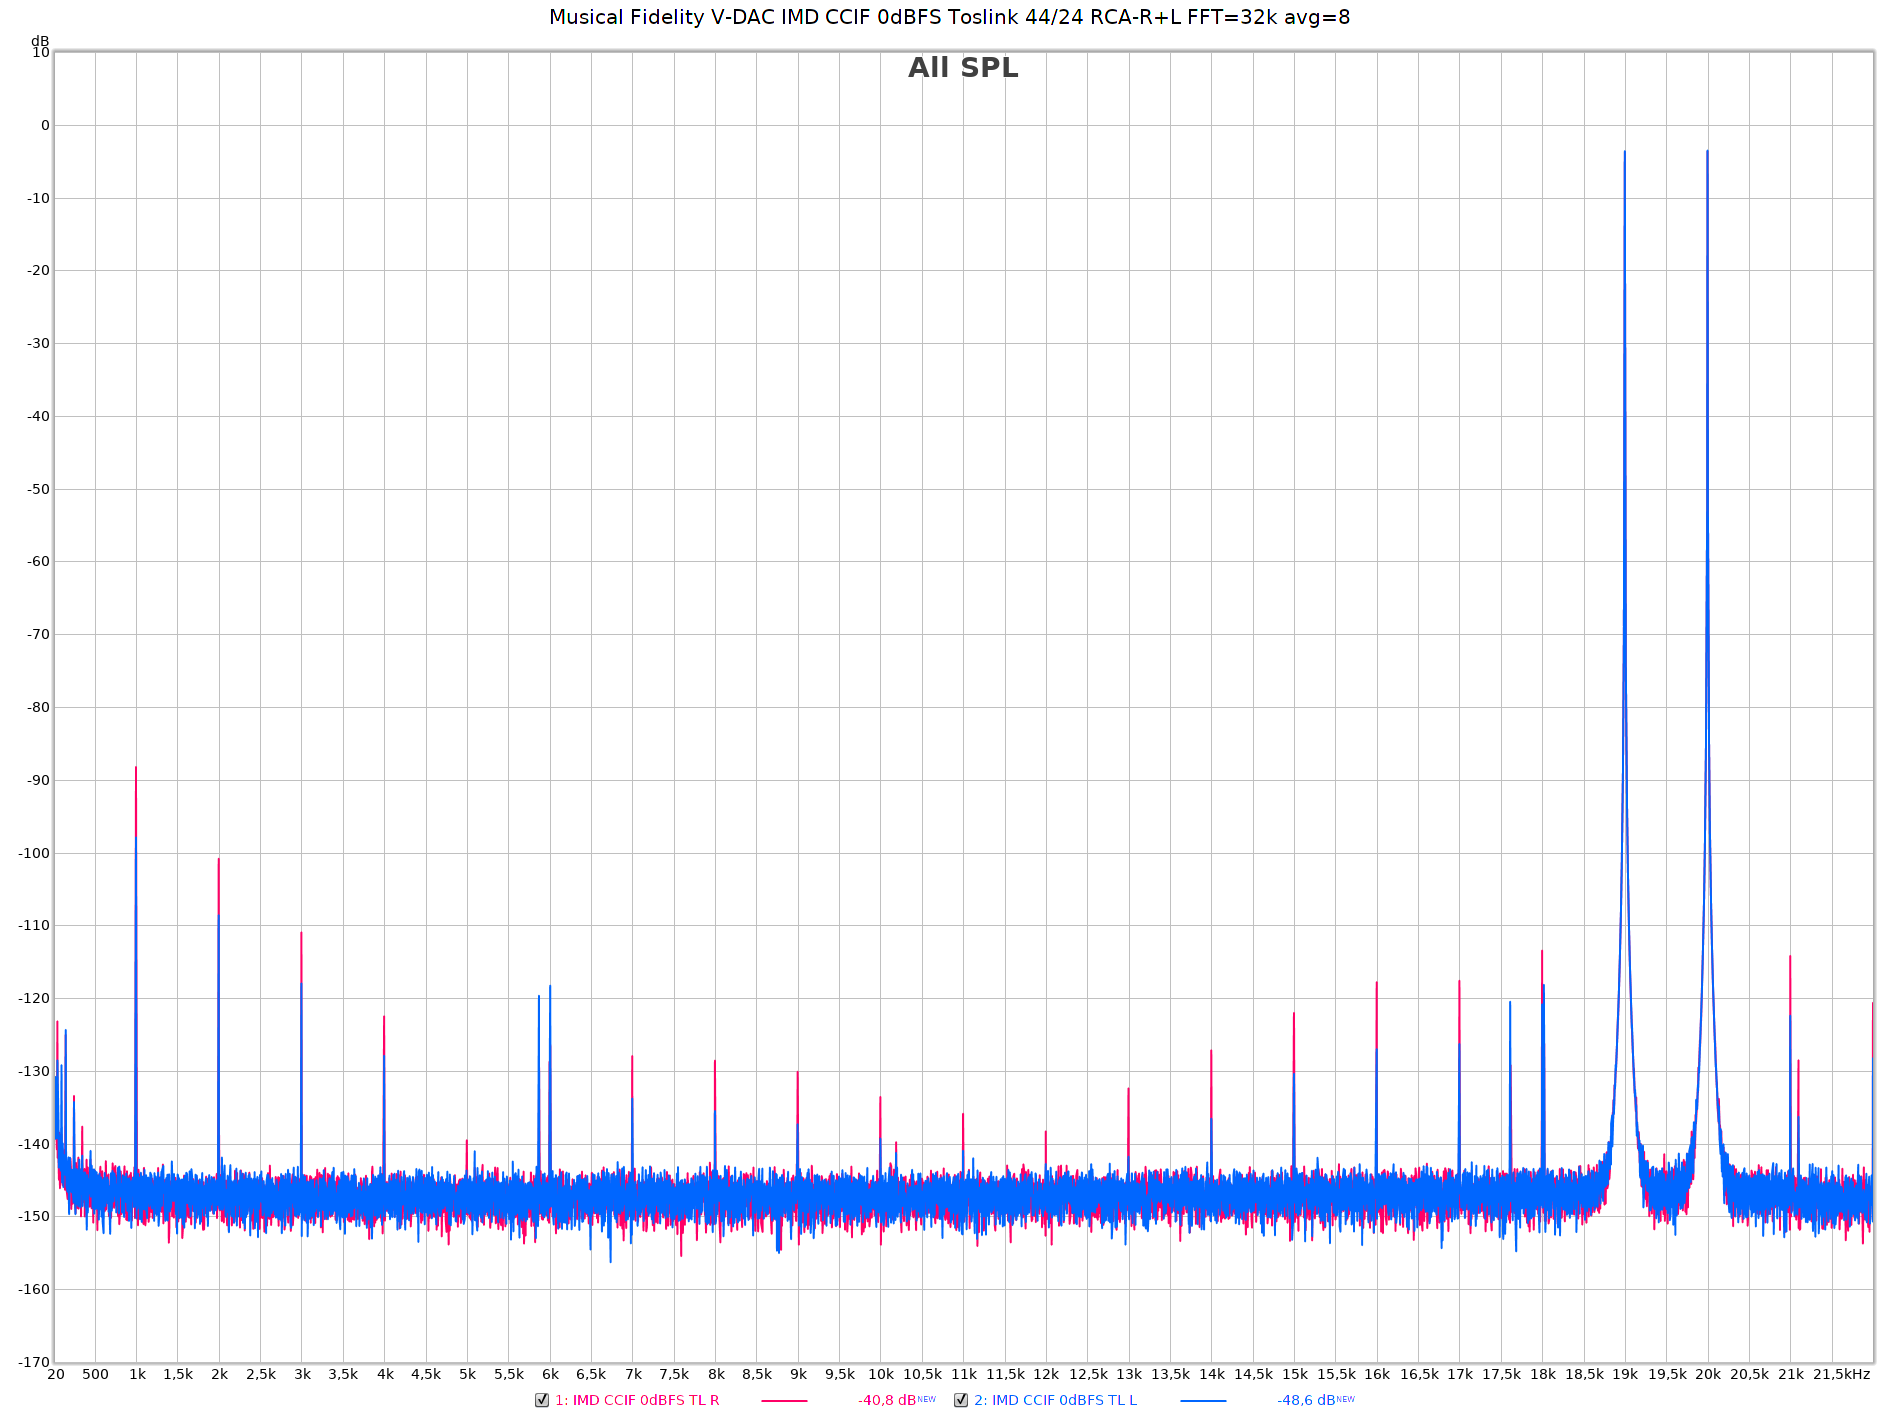1900x1416 pixels.
Task: Click the -90 dB axis label
Action: click(38, 780)
